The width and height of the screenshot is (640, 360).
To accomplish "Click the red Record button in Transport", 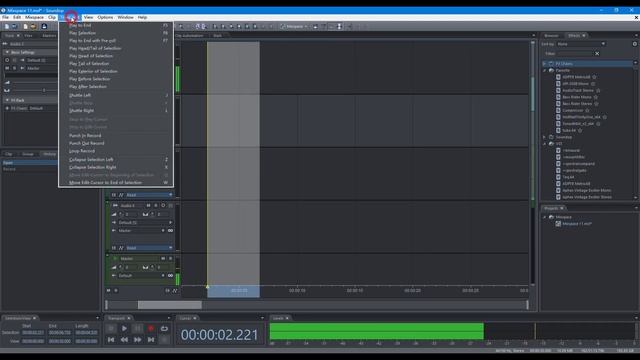I will [151, 328].
